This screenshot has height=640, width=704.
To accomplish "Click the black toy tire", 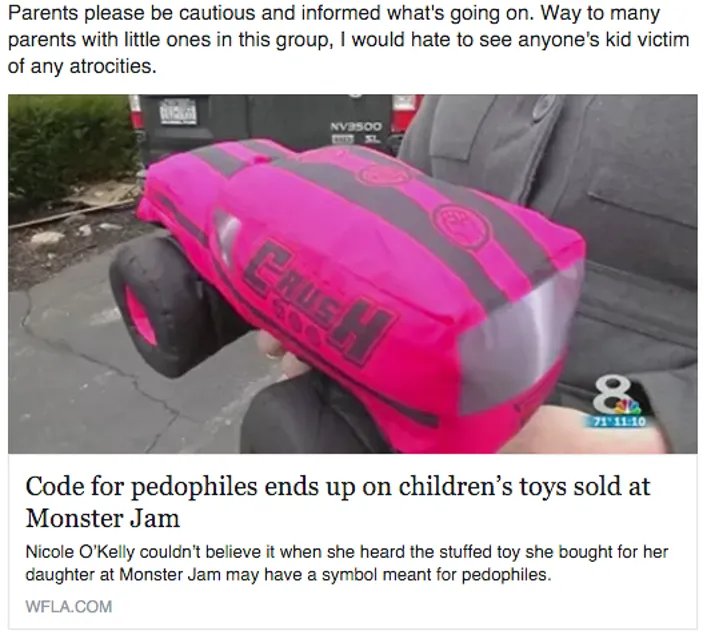I will click(157, 306).
